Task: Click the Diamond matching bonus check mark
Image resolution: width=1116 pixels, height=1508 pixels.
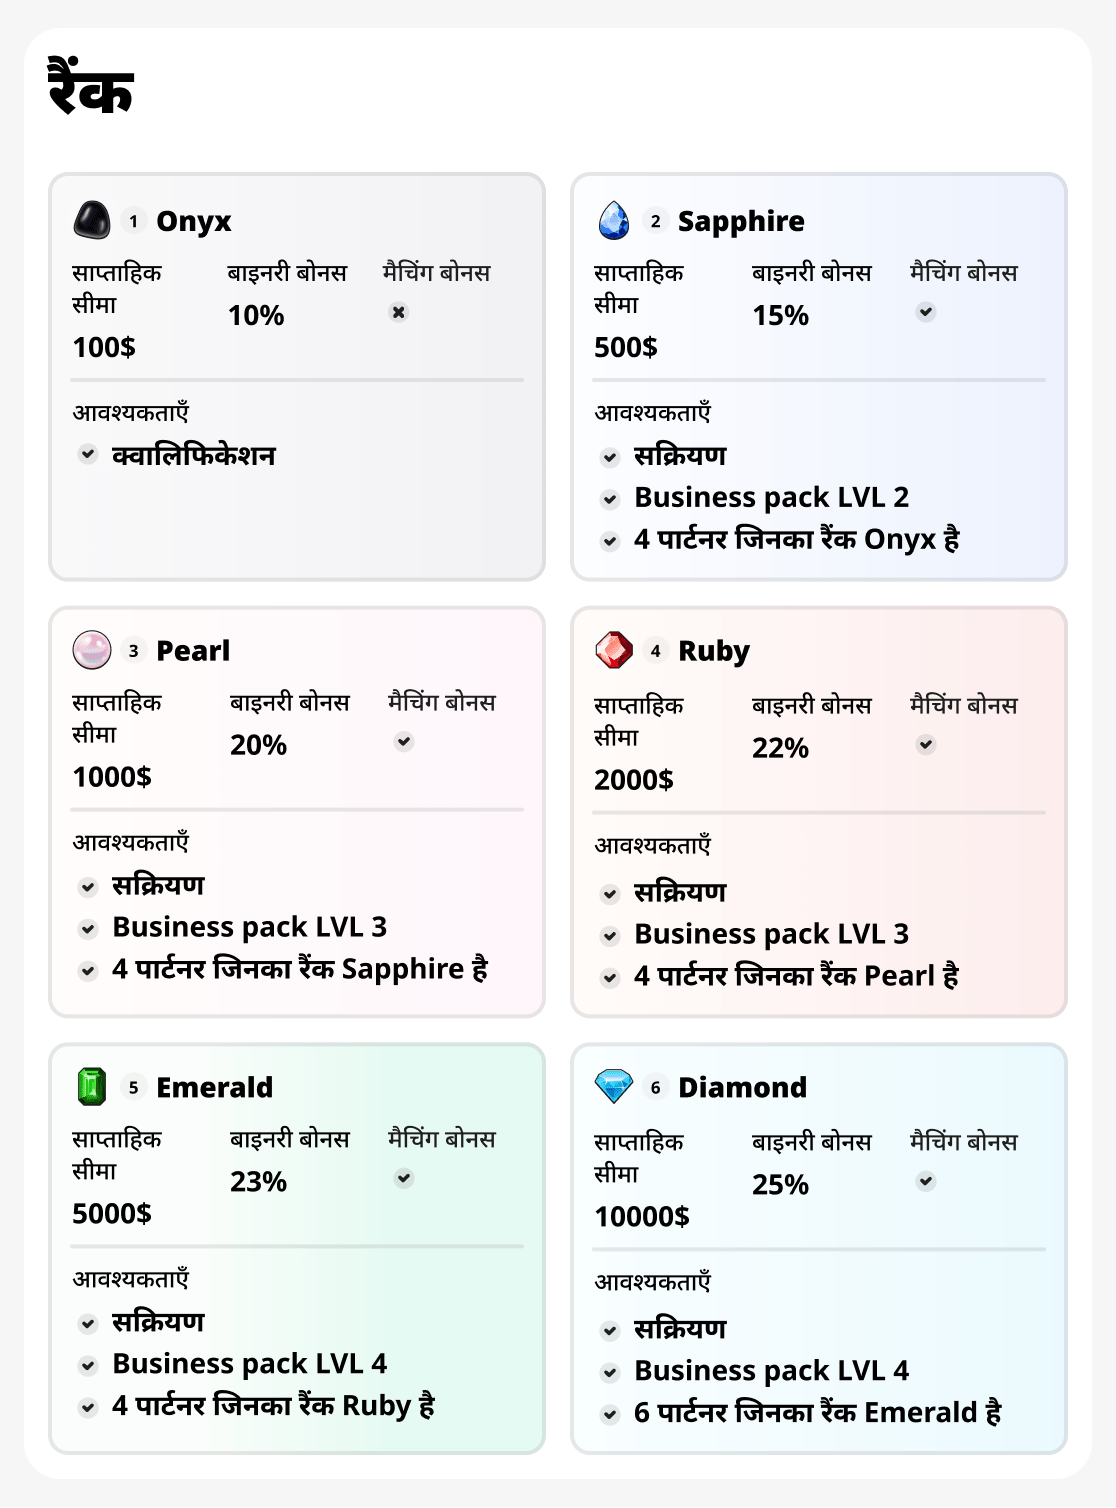Action: [926, 1182]
